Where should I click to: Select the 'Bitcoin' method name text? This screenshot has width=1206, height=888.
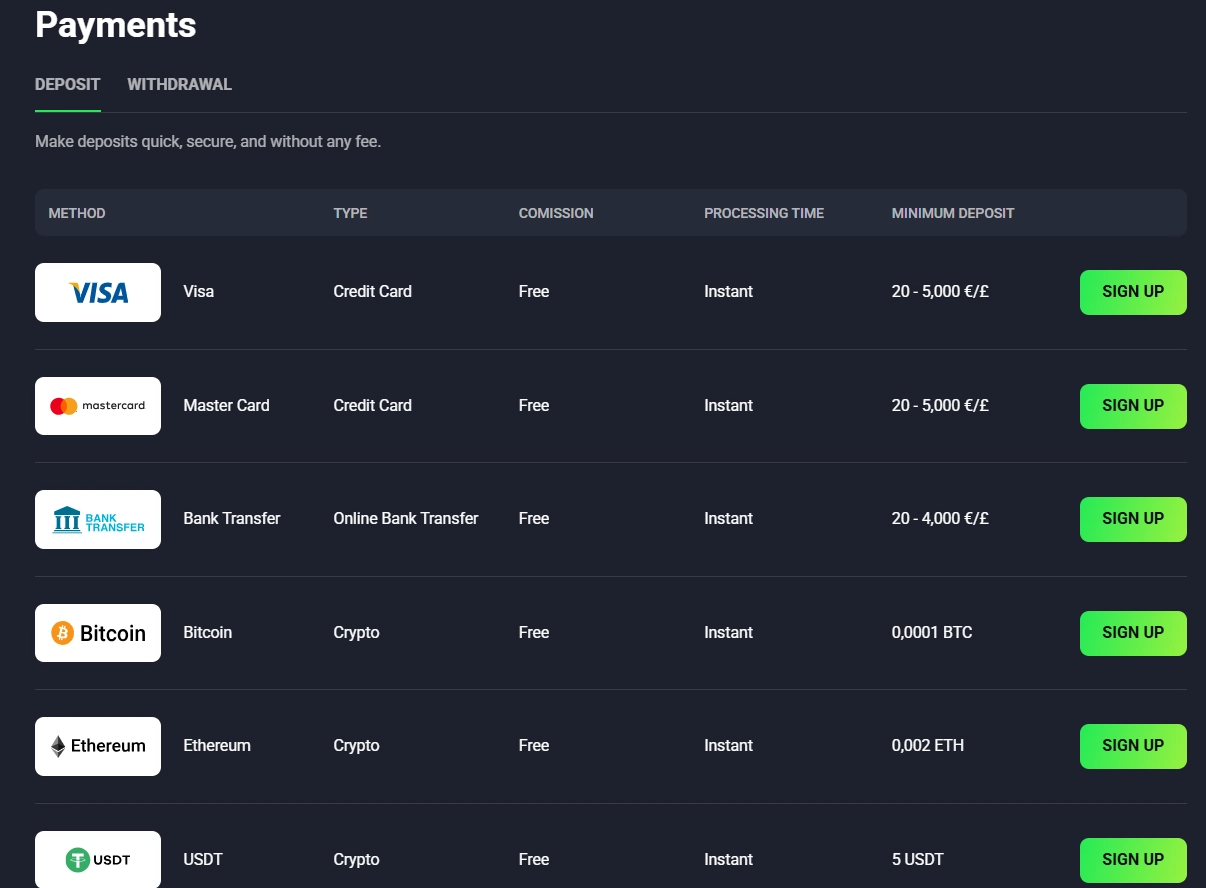coord(208,633)
